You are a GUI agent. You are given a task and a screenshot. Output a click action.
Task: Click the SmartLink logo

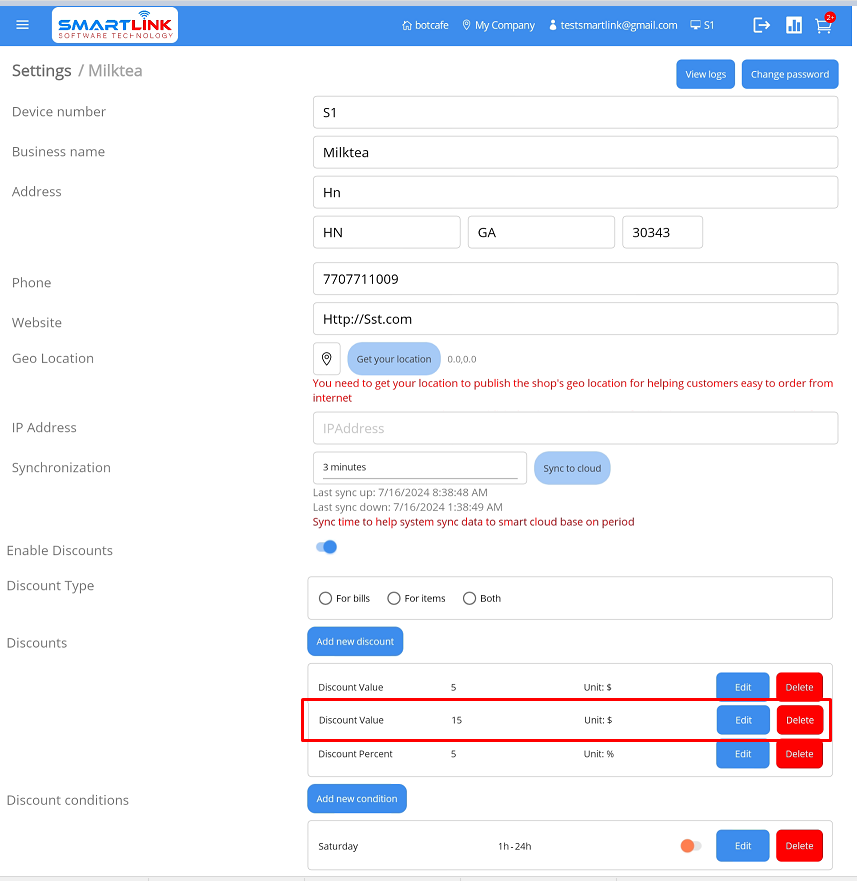coord(114,25)
